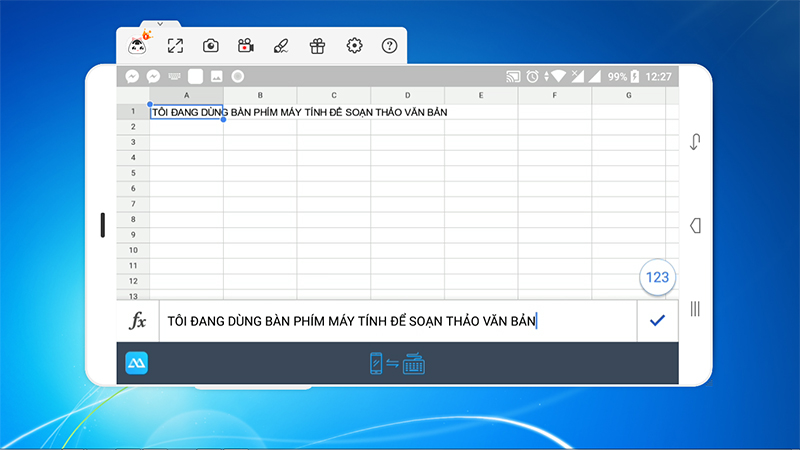Image resolution: width=800 pixels, height=450 pixels.
Task: Tap the 123 numeric keyboard button
Action: pos(657,277)
